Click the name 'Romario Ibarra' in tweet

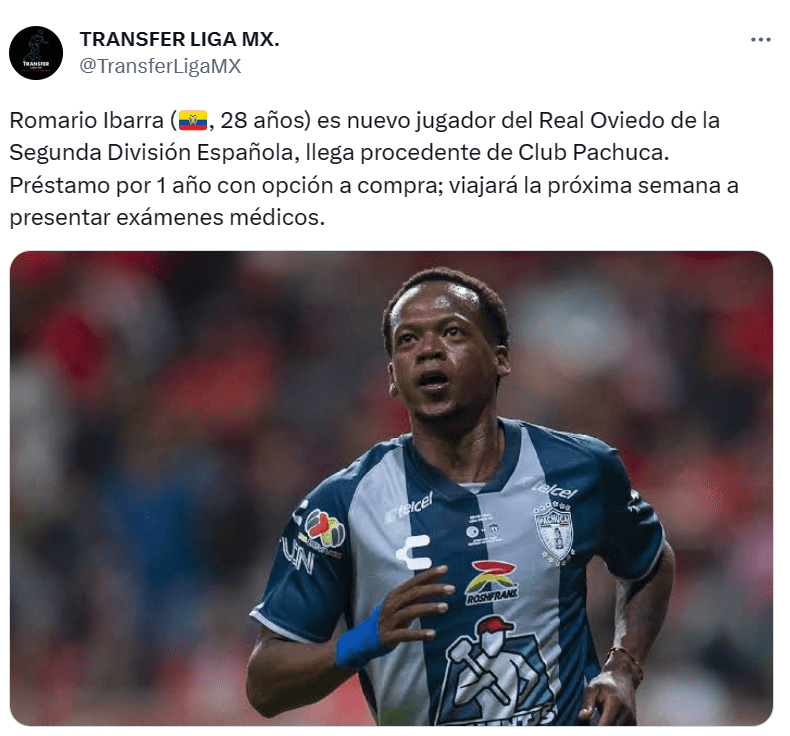pyautogui.click(x=87, y=120)
